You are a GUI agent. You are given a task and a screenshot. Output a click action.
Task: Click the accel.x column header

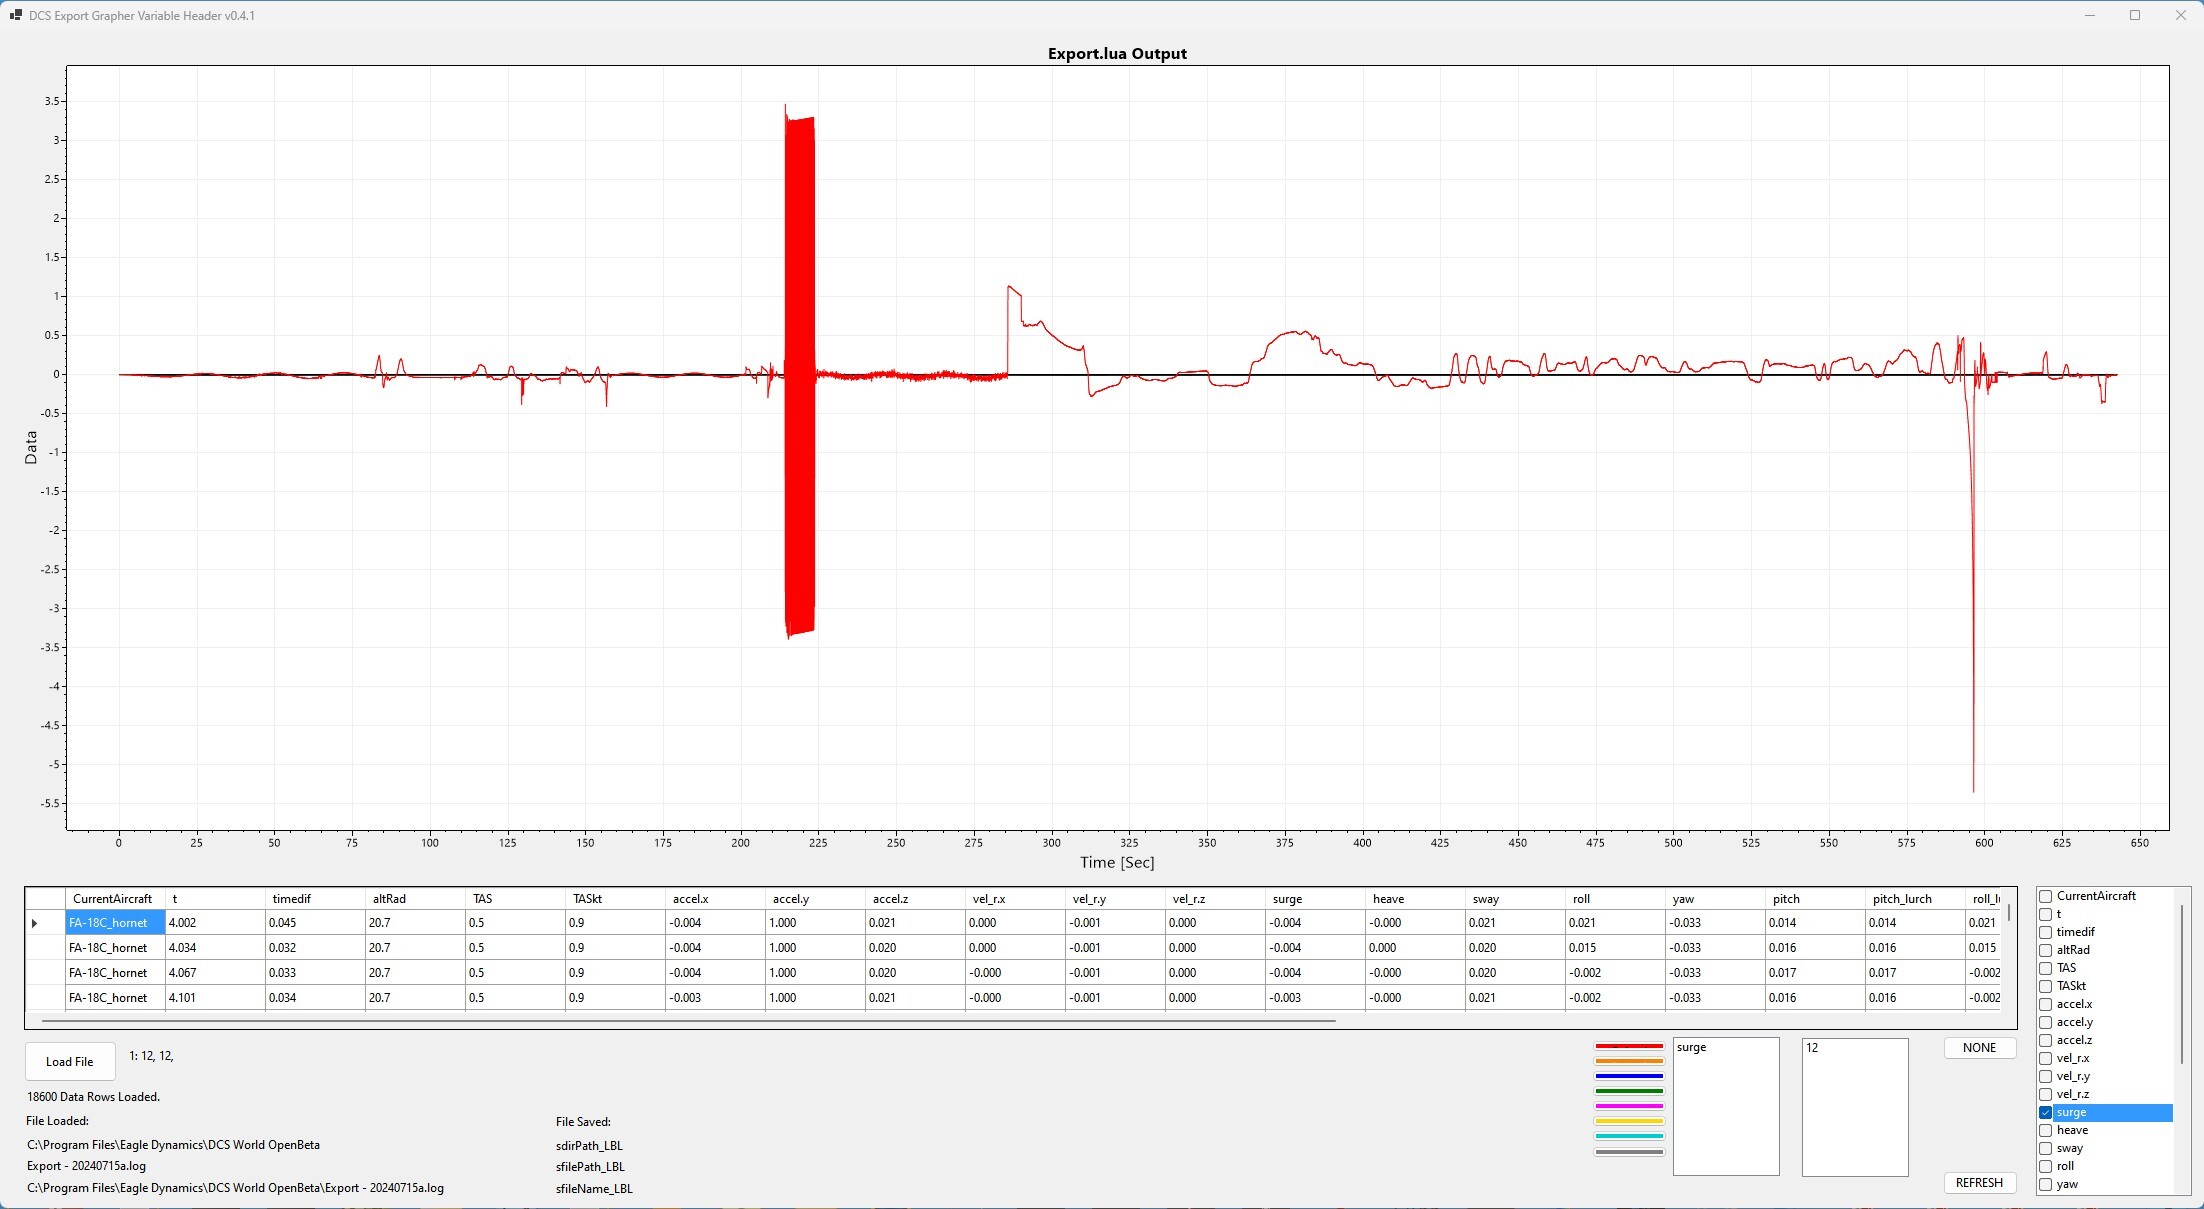(715, 899)
